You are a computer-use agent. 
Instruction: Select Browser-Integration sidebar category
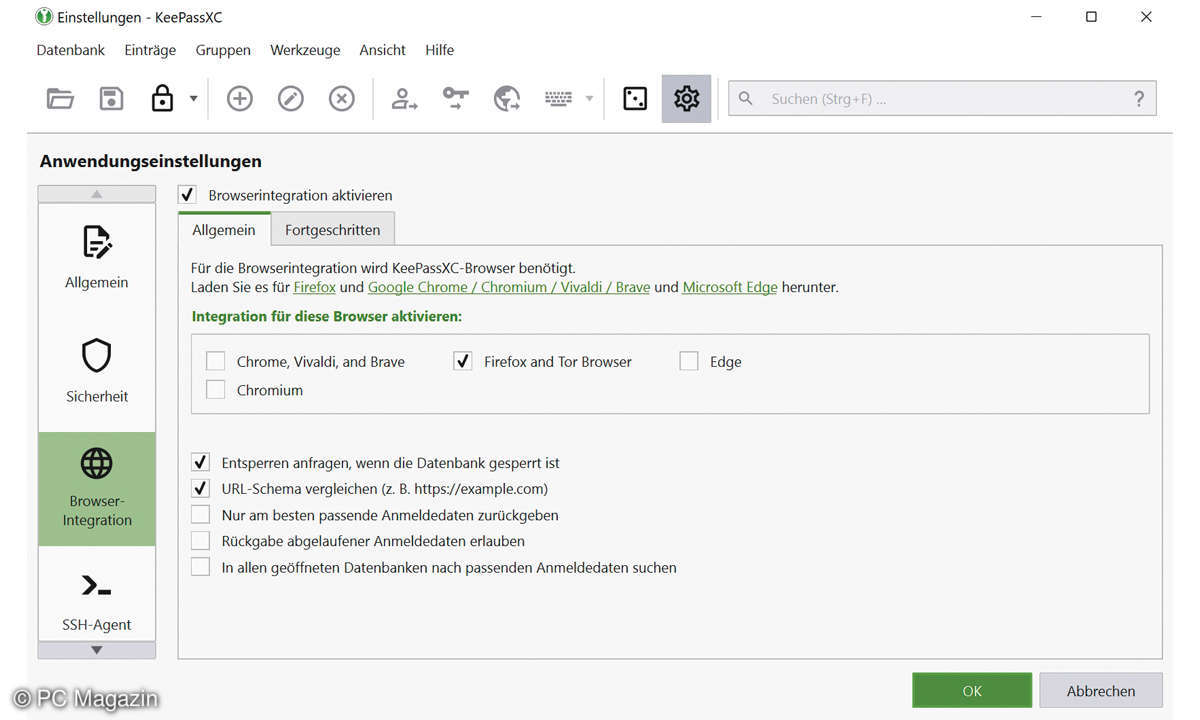pyautogui.click(x=97, y=489)
